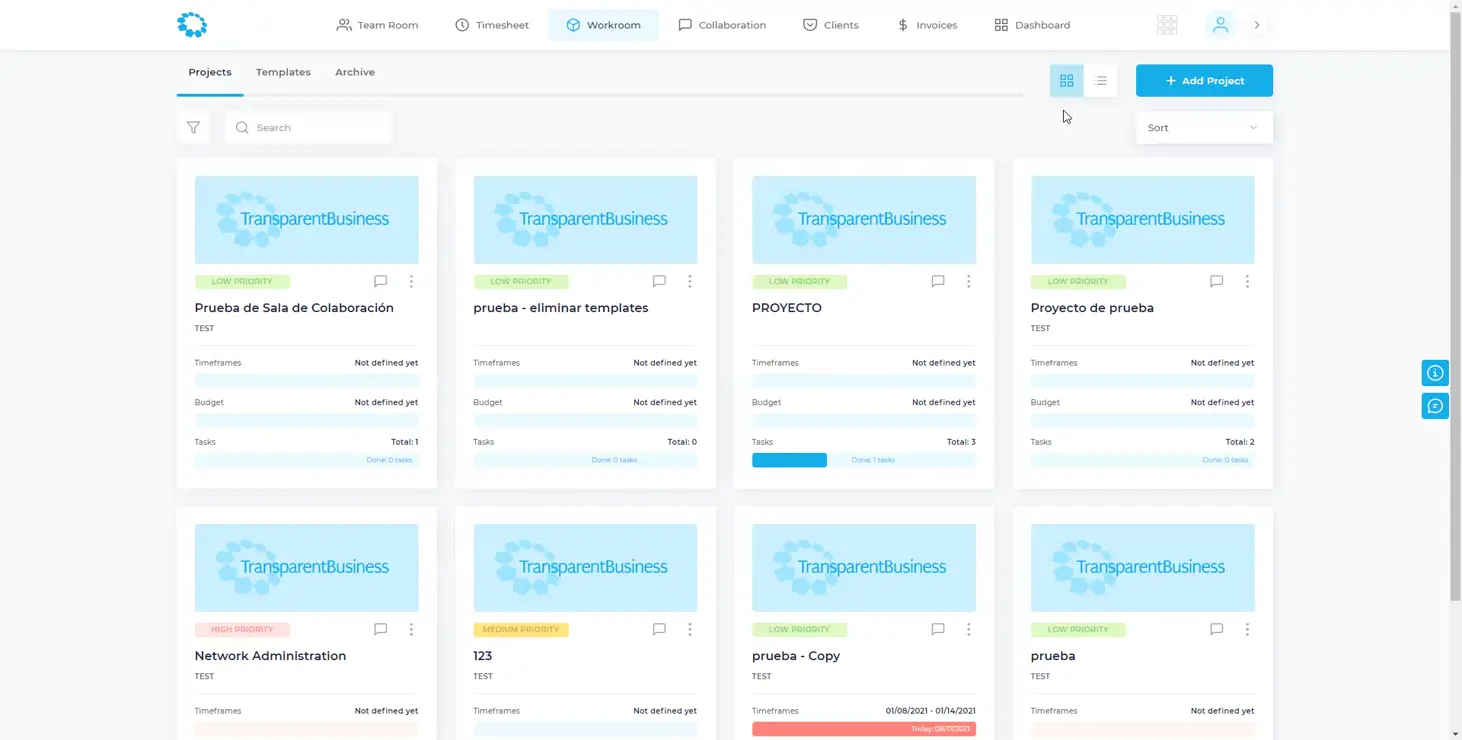
Task: Switch to the Templates tab
Action: pyautogui.click(x=283, y=72)
